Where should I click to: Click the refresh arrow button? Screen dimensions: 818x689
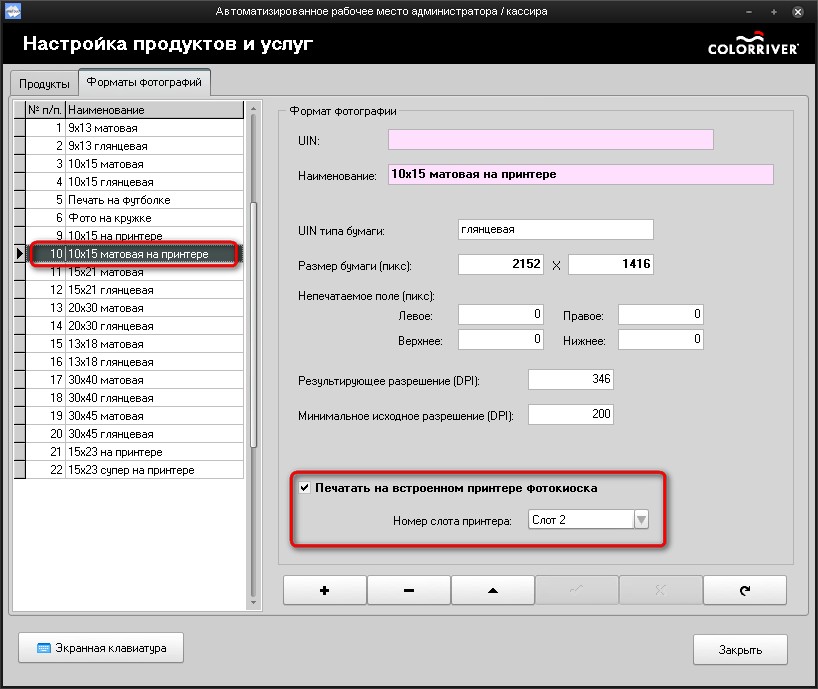click(x=744, y=590)
